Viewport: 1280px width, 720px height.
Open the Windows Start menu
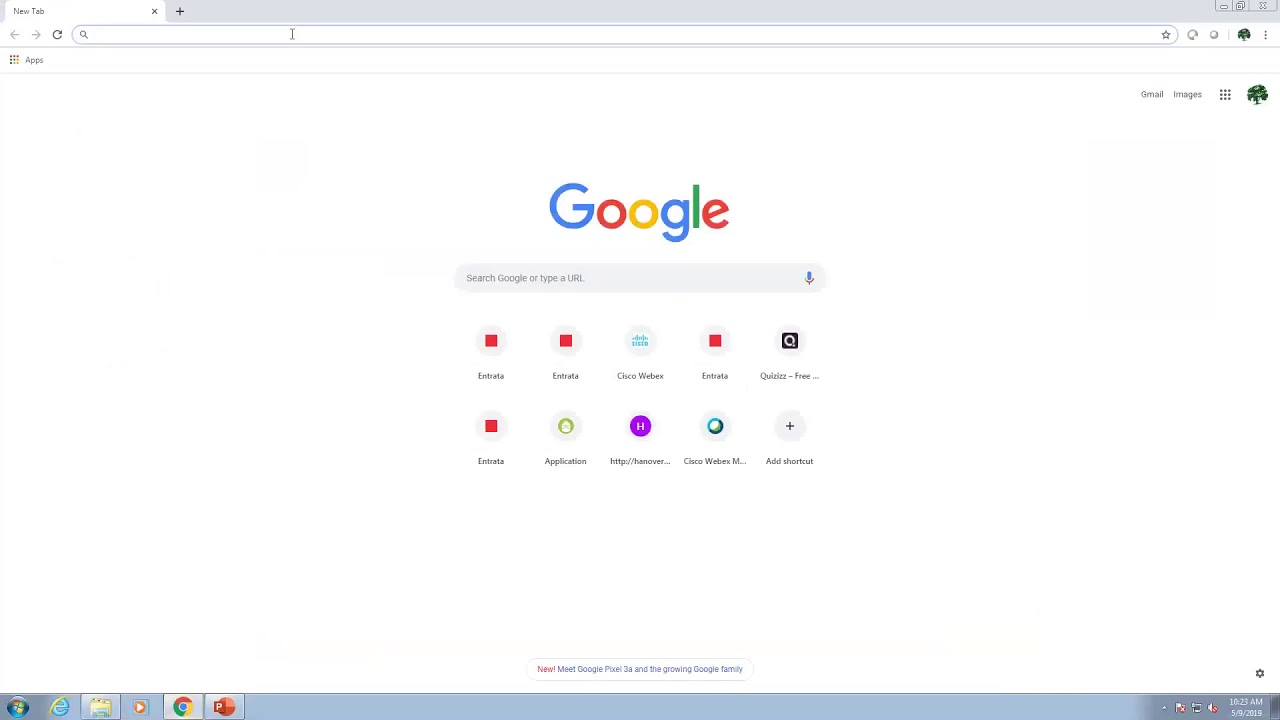pyautogui.click(x=18, y=707)
